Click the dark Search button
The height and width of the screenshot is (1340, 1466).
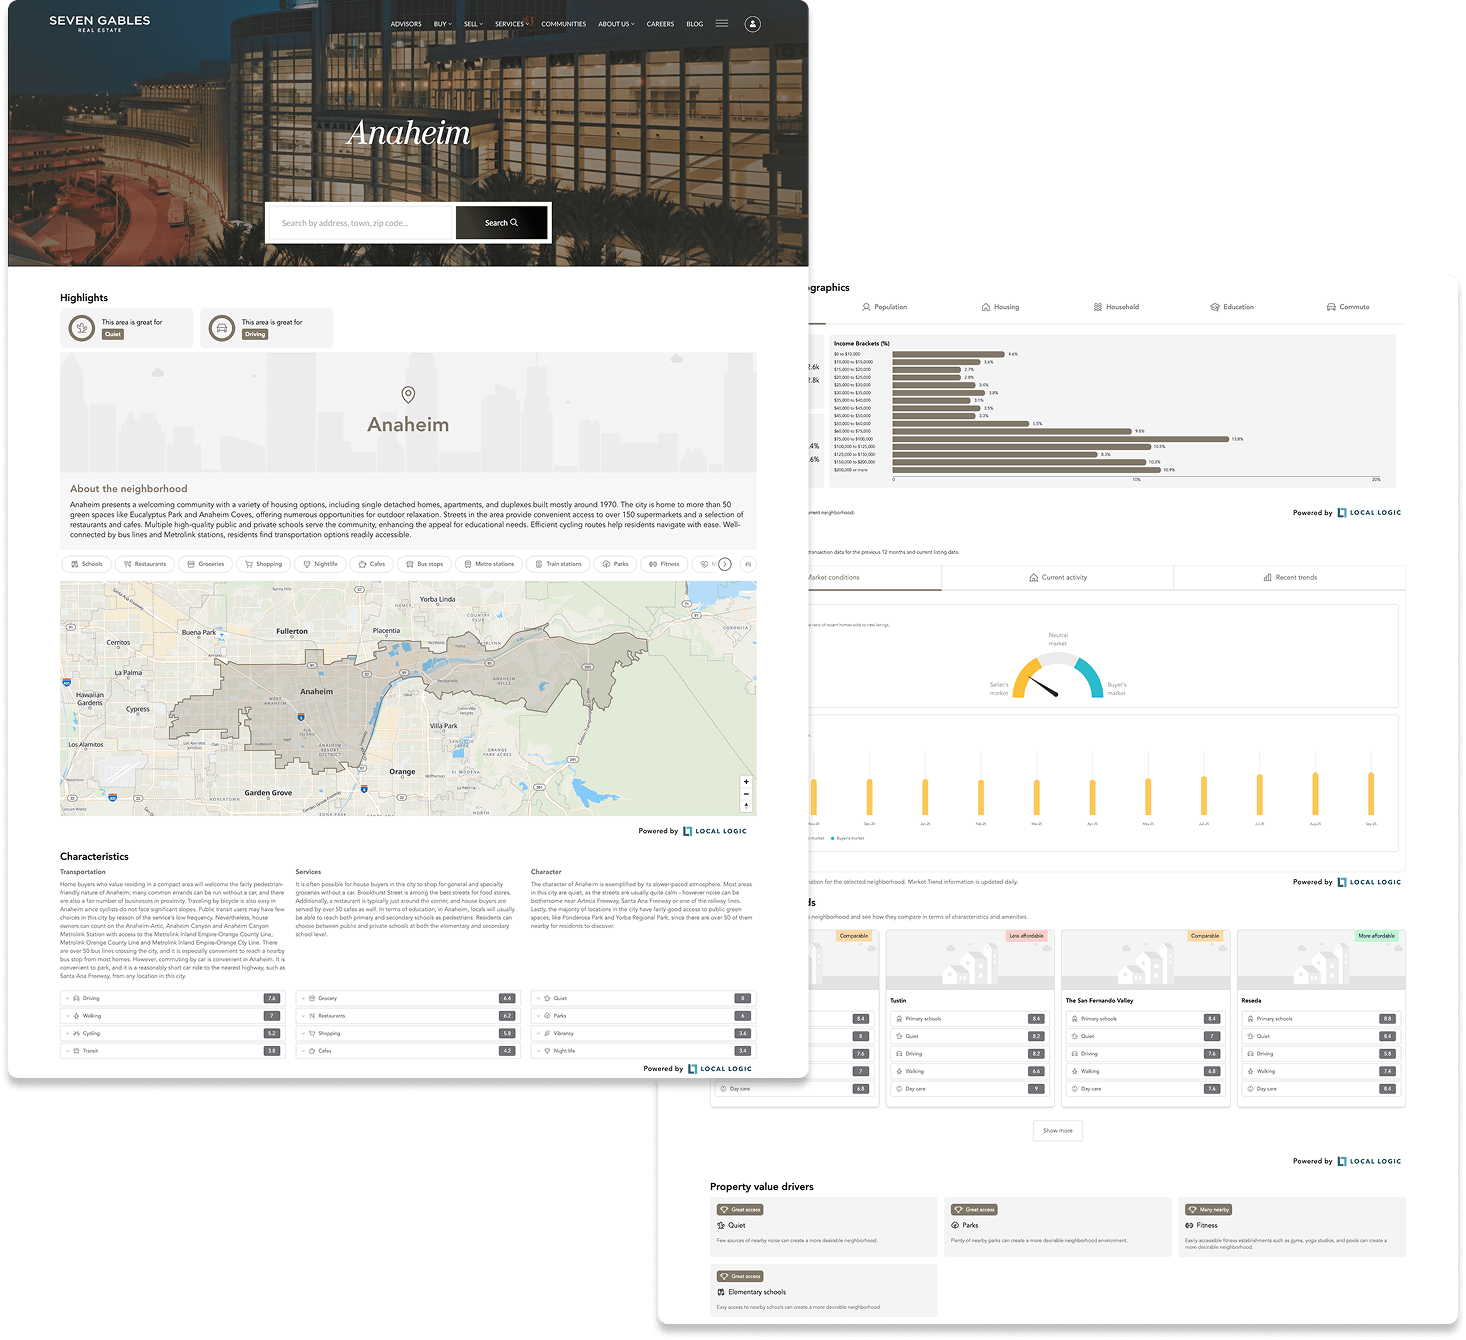pos(501,223)
